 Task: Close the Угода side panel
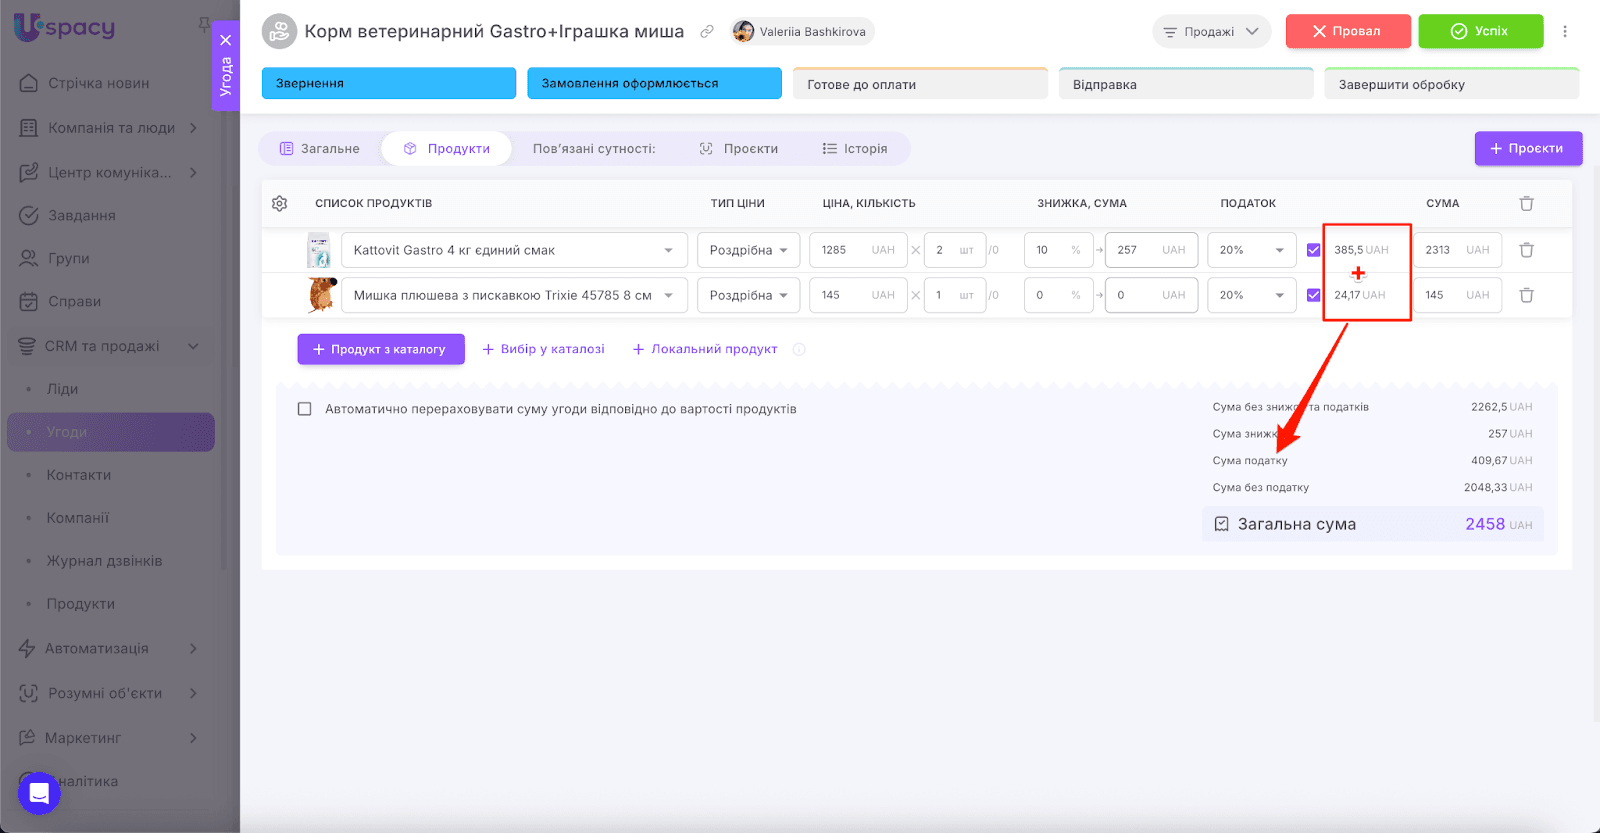226,40
